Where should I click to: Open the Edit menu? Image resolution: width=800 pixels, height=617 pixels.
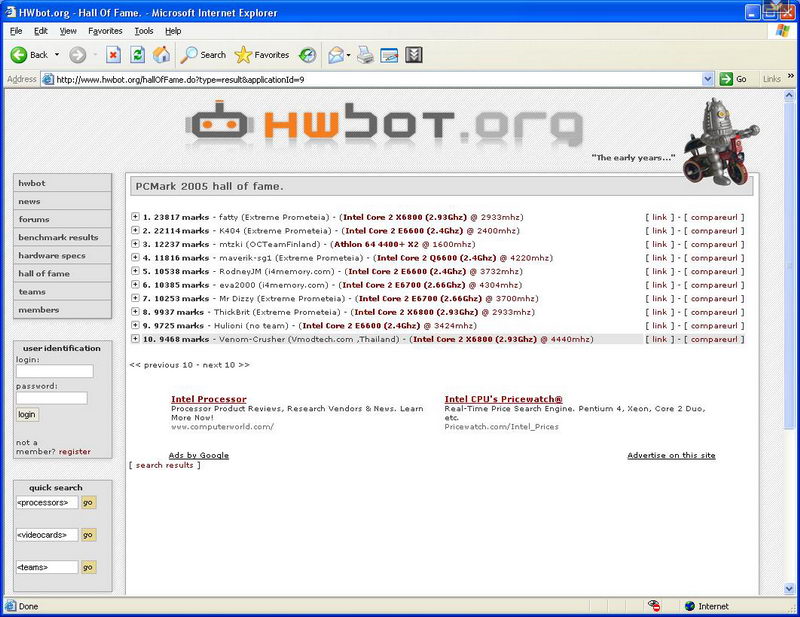click(41, 31)
